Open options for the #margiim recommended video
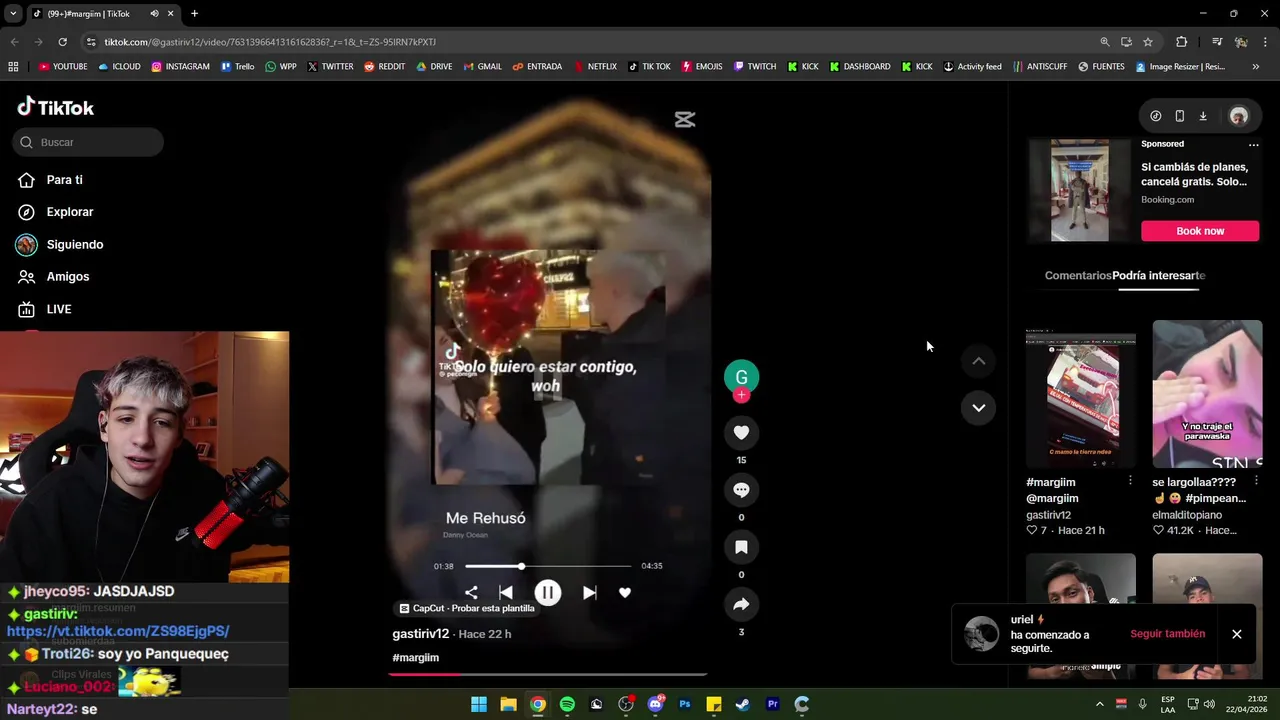This screenshot has height=720, width=1280. click(1130, 482)
